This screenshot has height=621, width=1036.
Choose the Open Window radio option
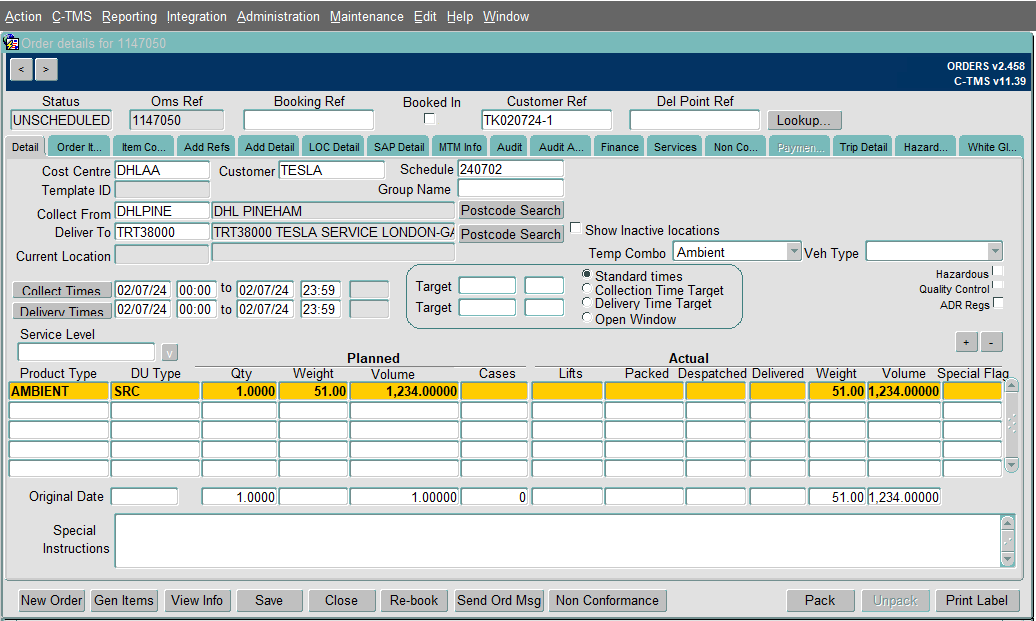click(586, 318)
